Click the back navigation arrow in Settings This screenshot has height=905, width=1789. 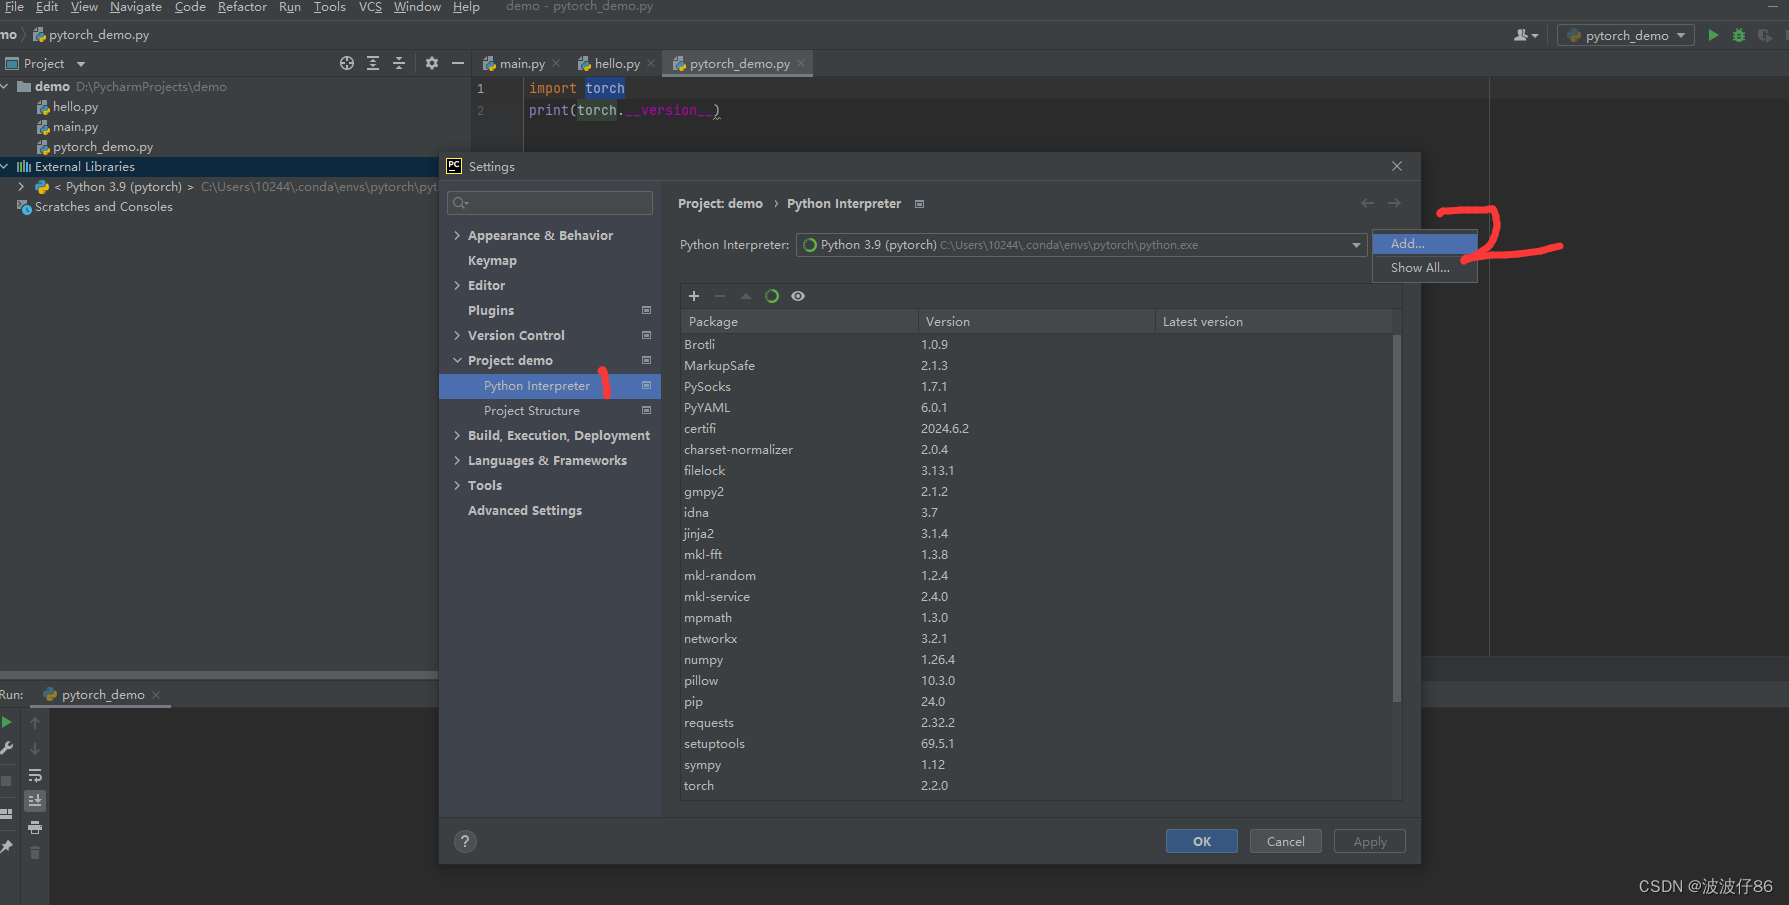coord(1367,203)
